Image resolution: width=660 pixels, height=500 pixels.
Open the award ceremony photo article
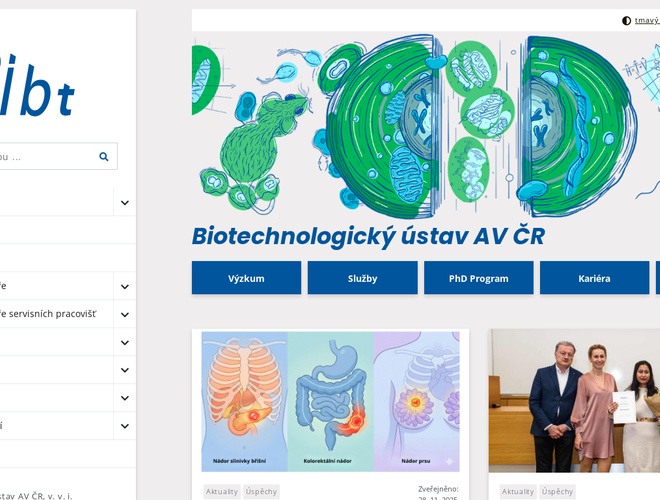[574, 401]
